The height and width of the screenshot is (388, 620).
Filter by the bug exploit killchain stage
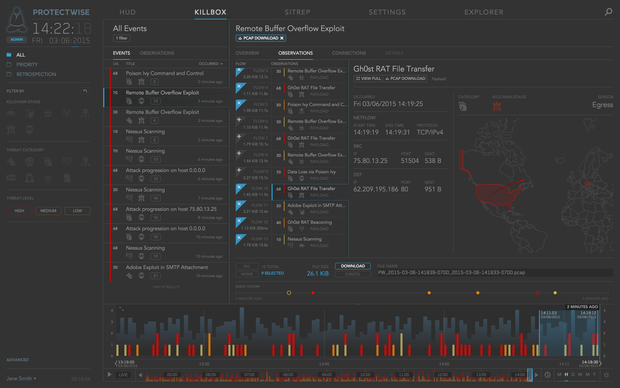tap(48, 114)
